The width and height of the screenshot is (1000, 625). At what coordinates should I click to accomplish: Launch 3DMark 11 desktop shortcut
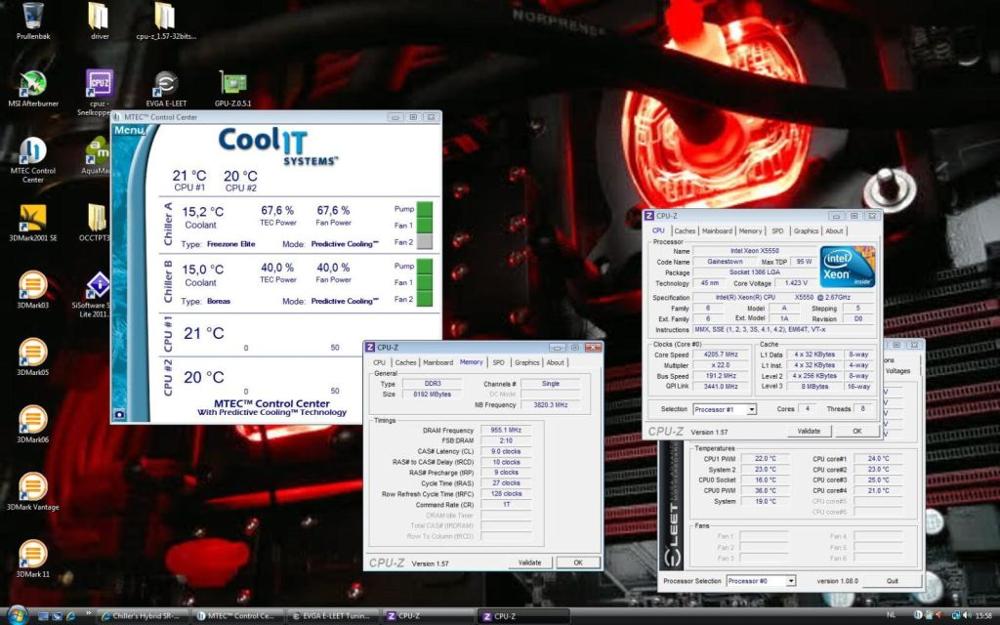pos(33,559)
